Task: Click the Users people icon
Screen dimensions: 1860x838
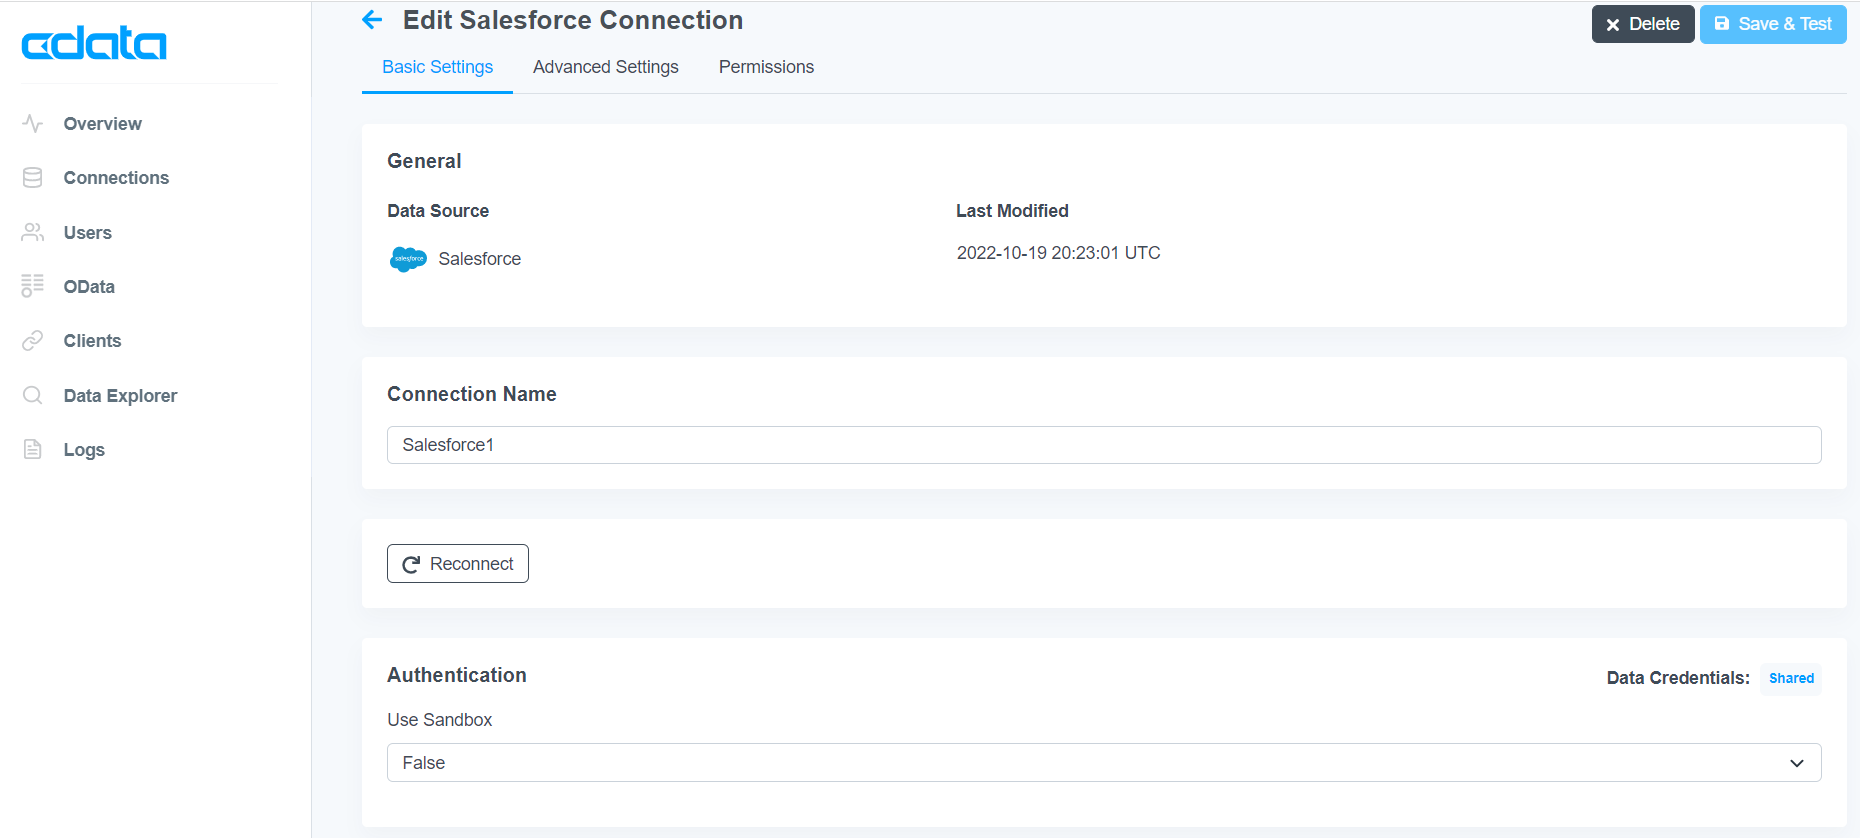Action: [33, 232]
